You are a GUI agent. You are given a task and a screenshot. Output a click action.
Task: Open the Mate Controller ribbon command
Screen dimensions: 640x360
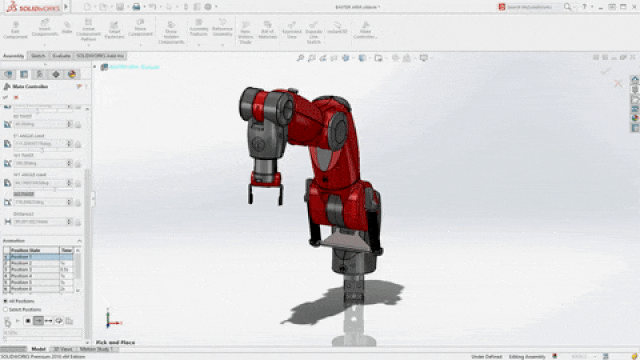coord(365,30)
